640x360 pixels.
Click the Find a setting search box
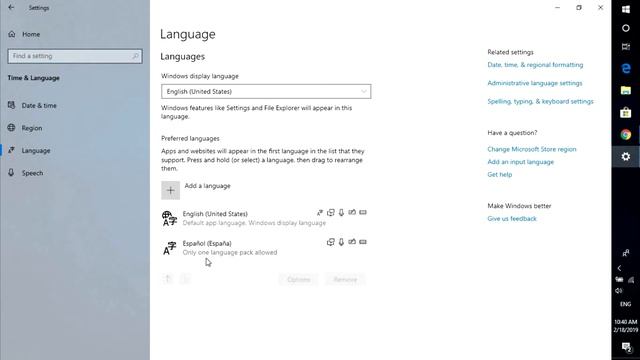pos(75,56)
